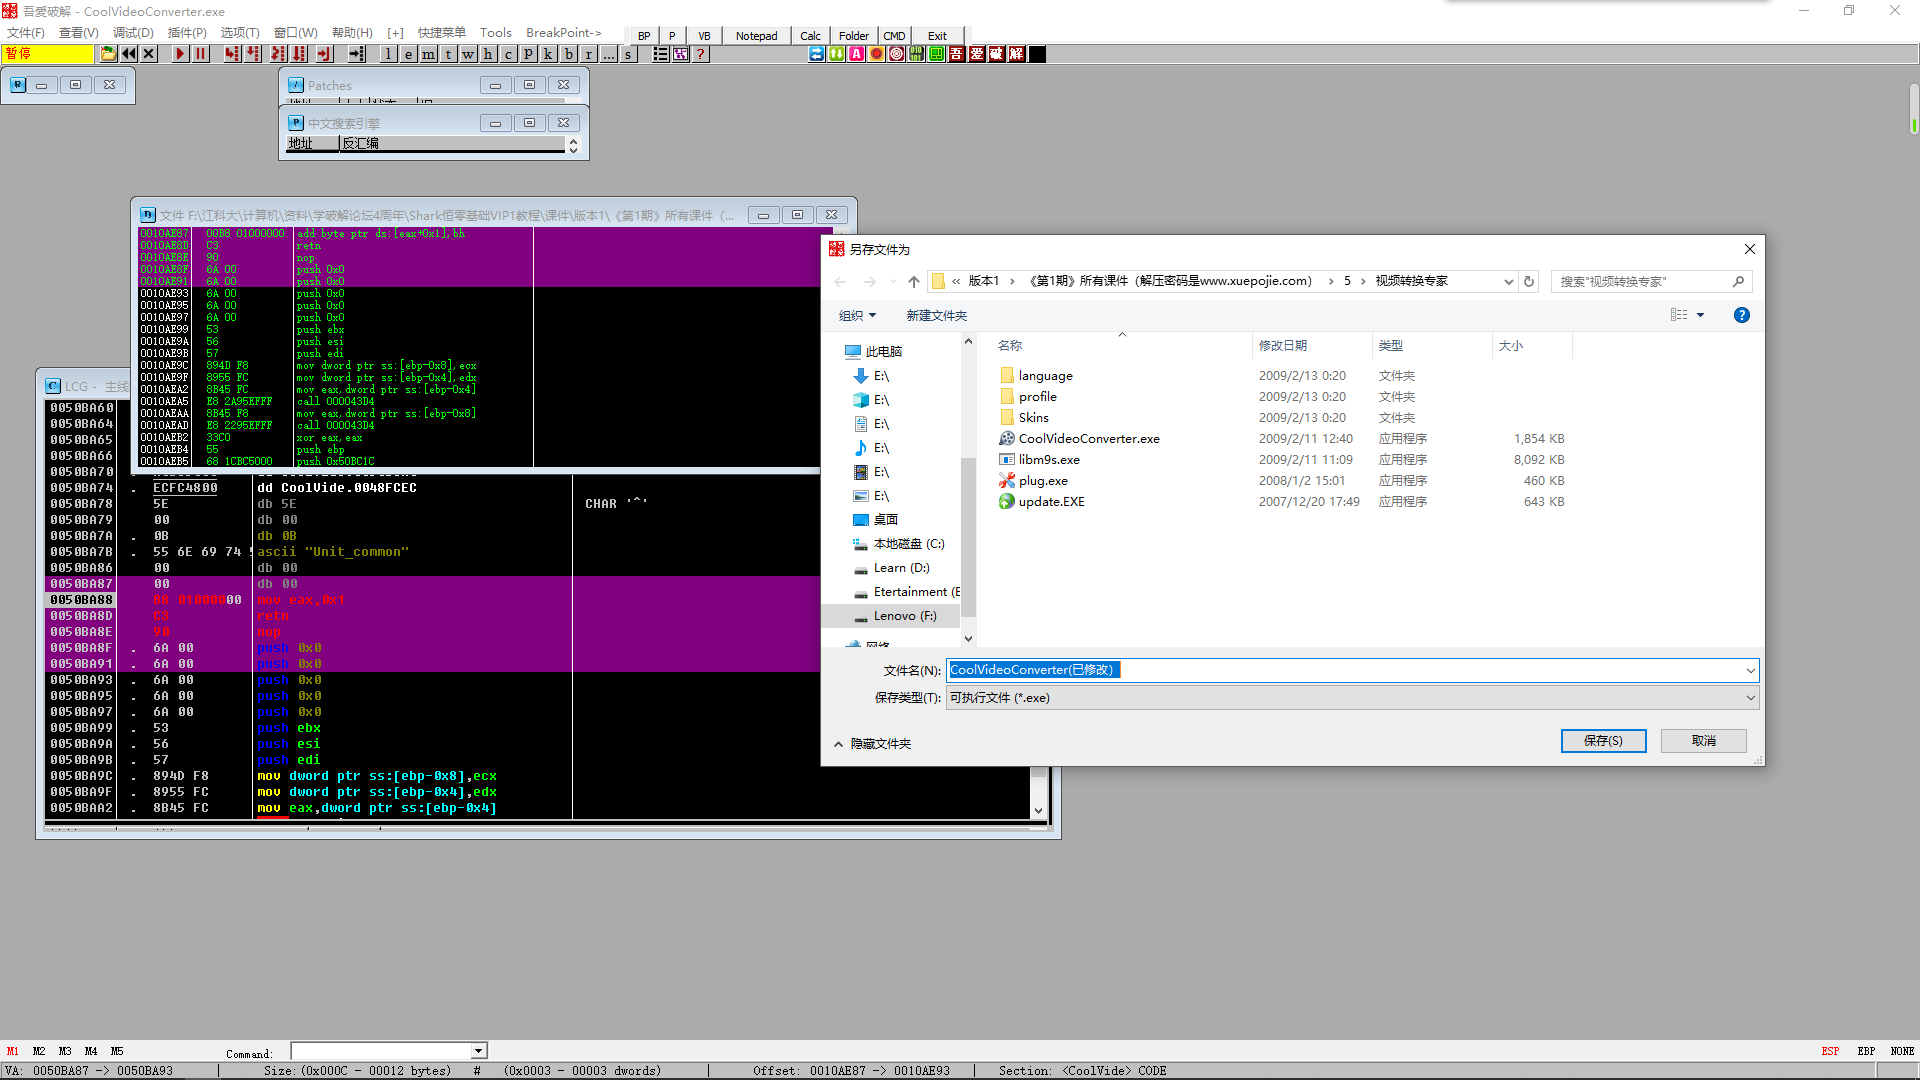Click the 保存(S) save button
The image size is (1920, 1080).
pos(1602,741)
